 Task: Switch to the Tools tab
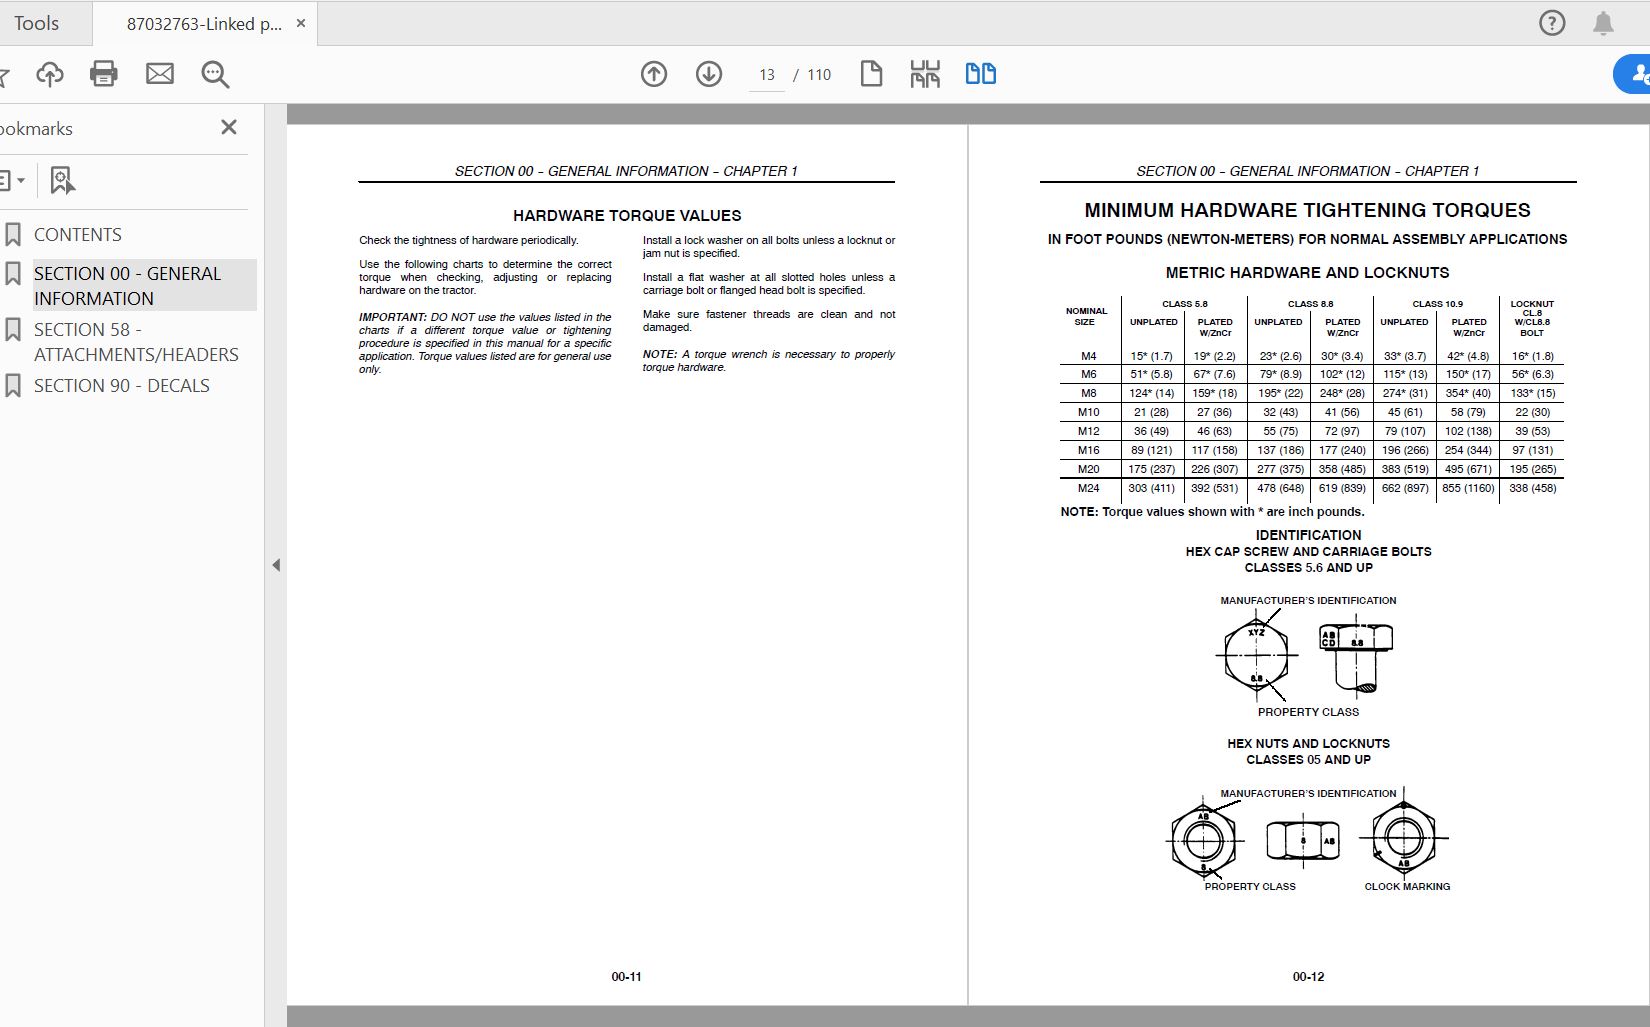pos(36,23)
